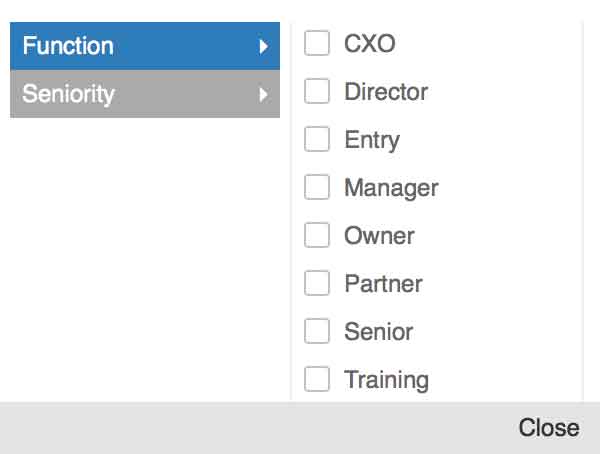Enable the Training checkbox
The width and height of the screenshot is (600, 454).
point(317,380)
